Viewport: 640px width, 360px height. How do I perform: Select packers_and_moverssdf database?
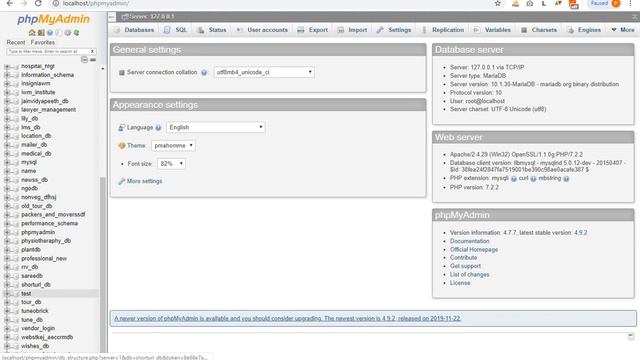pyautogui.click(x=53, y=215)
